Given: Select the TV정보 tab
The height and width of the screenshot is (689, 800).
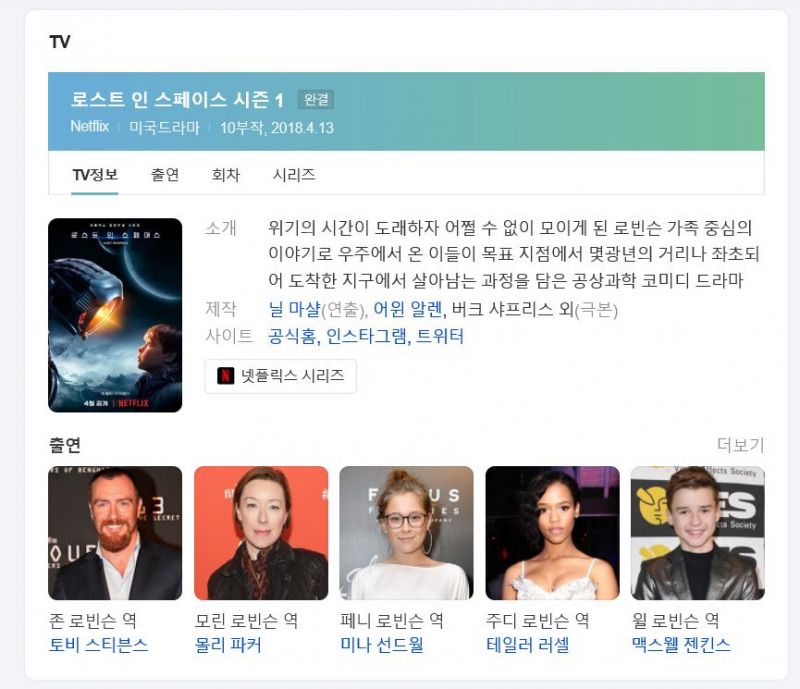Looking at the screenshot, I should [95, 175].
